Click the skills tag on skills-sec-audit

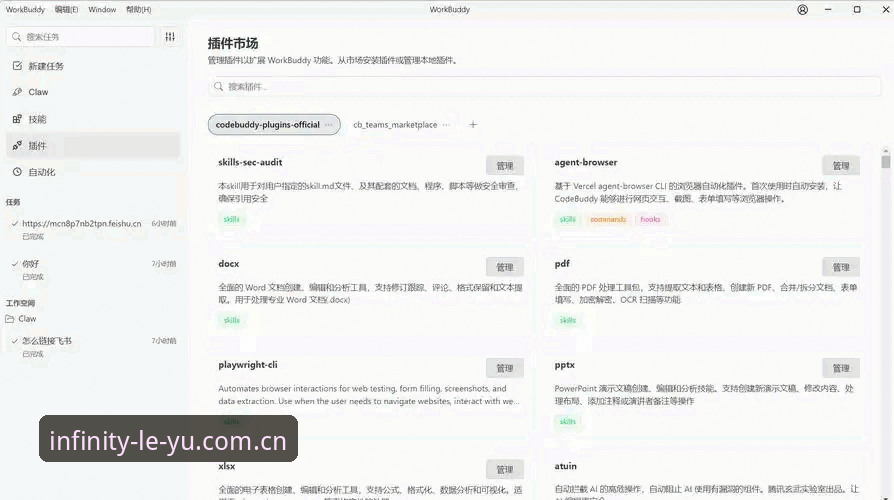(x=231, y=219)
